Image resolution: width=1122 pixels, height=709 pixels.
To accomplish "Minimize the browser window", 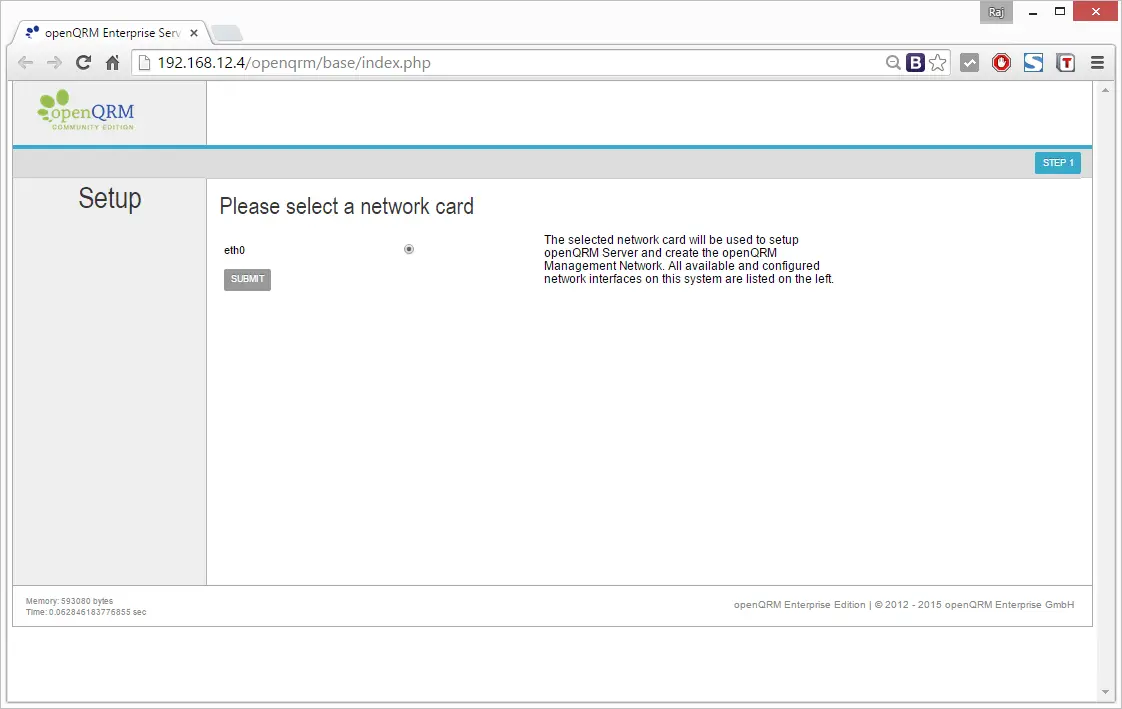I will (1033, 12).
